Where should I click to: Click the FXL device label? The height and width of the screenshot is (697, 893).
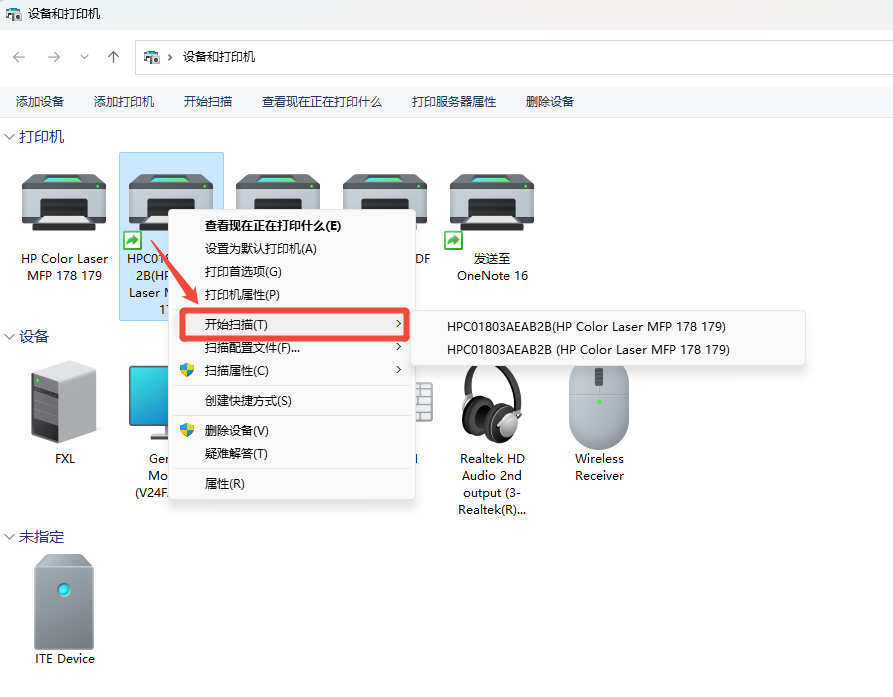pyautogui.click(x=64, y=458)
